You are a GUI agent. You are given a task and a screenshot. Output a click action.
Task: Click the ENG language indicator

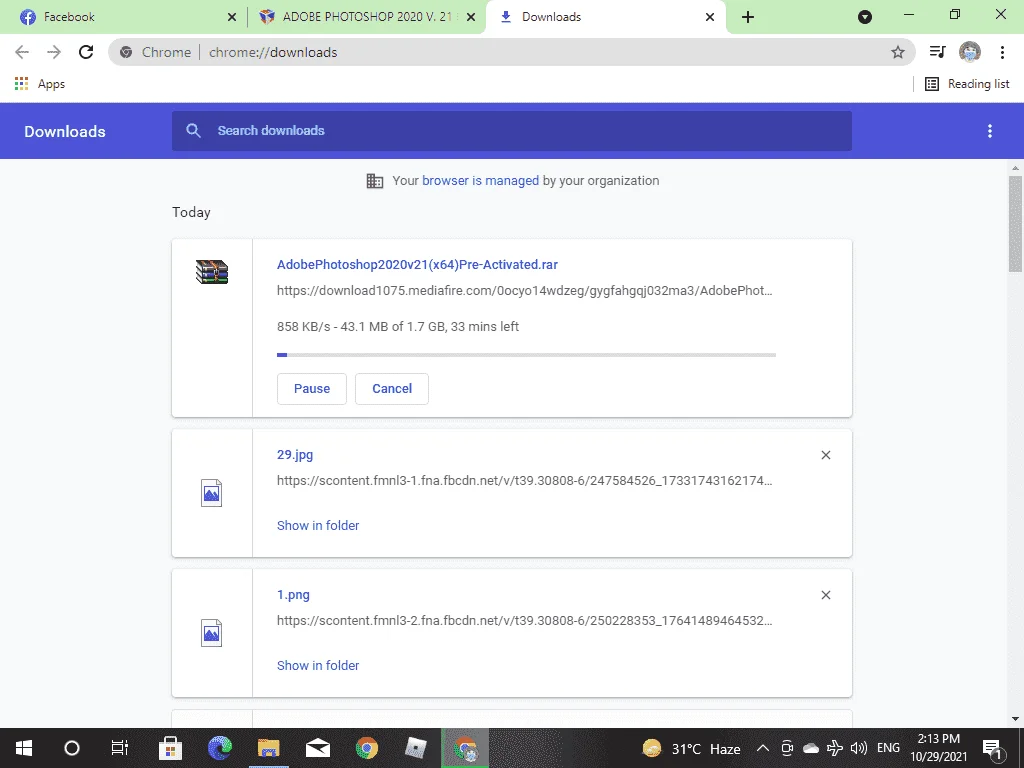tap(888, 748)
